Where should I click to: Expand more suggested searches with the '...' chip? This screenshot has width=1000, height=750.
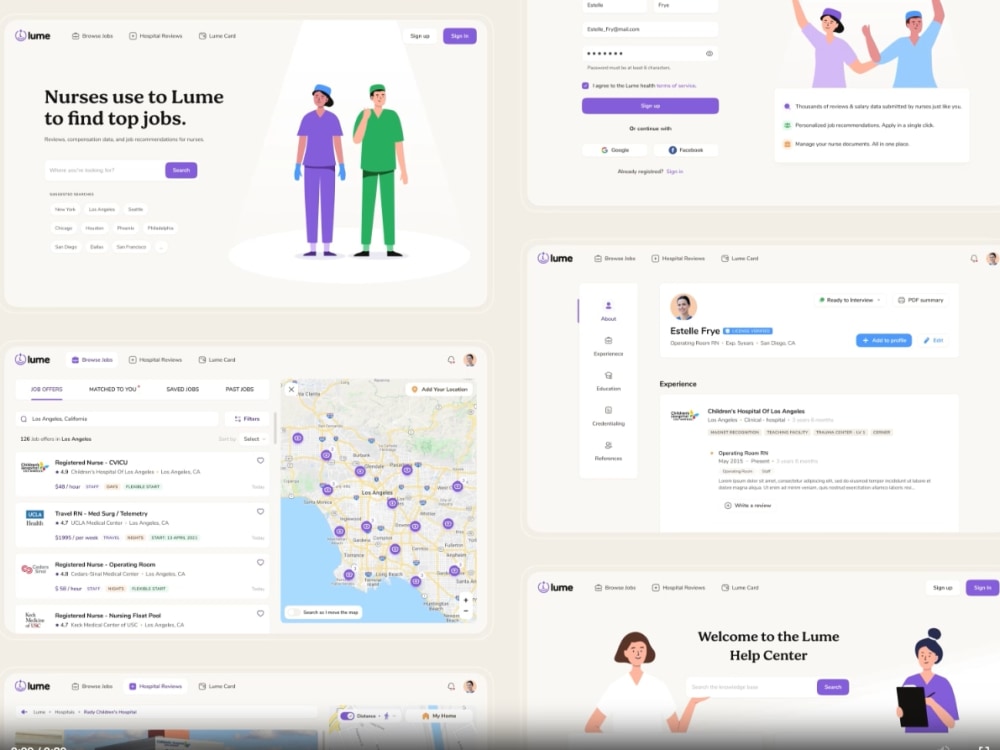coord(161,247)
